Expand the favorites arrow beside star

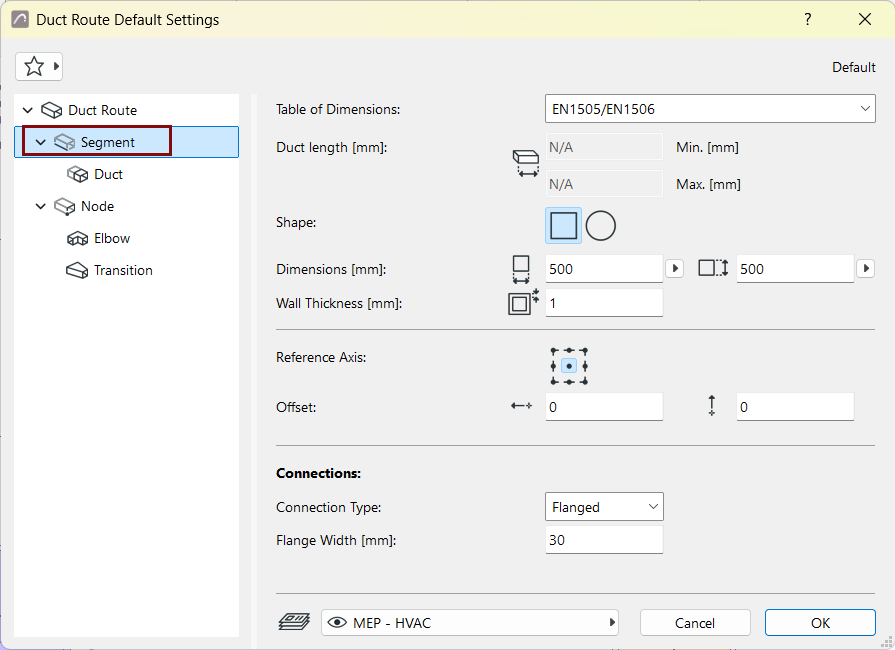56,66
